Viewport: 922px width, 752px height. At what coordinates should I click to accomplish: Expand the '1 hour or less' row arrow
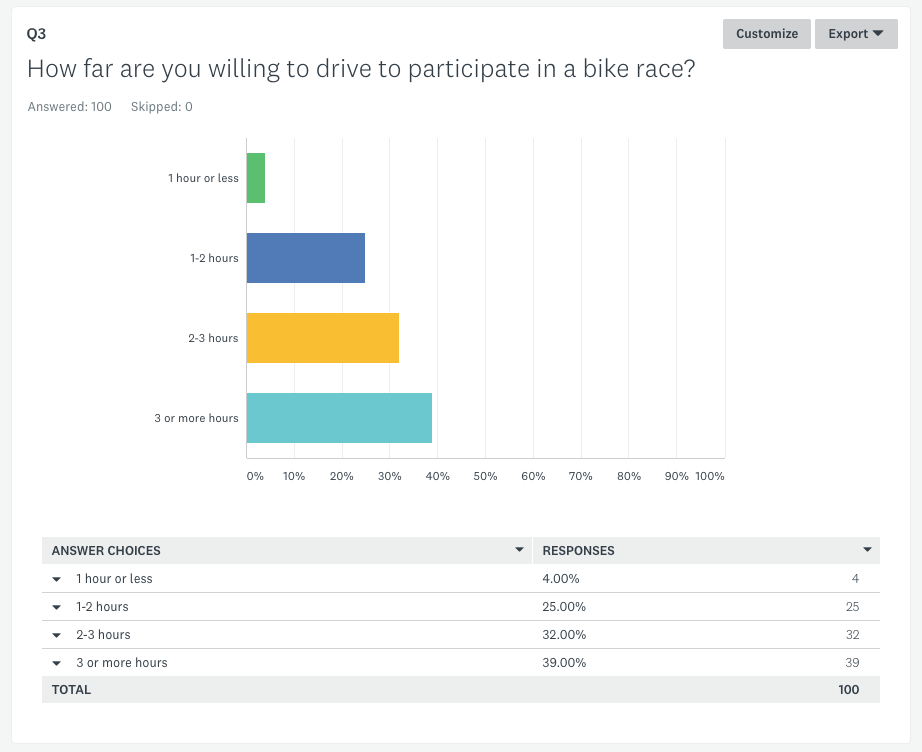pos(57,579)
